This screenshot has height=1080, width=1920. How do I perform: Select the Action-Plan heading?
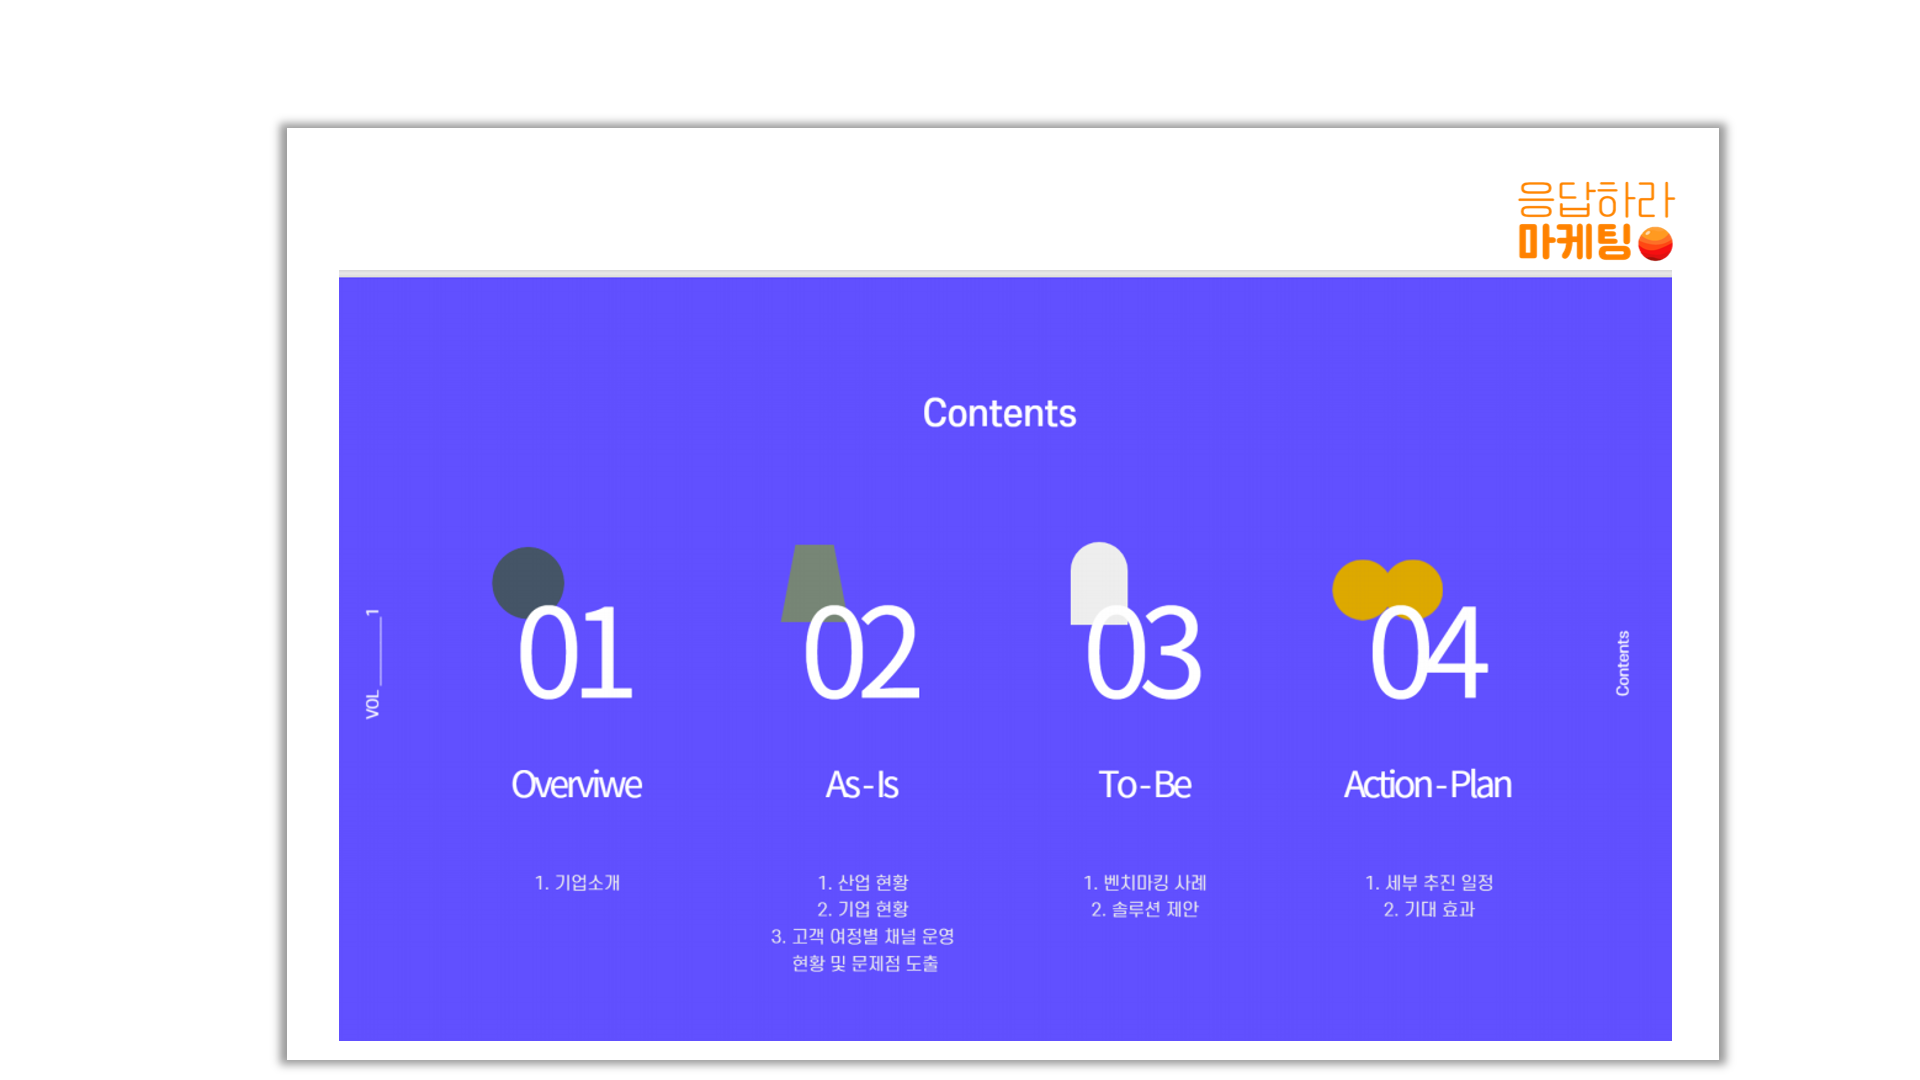pos(1428,785)
